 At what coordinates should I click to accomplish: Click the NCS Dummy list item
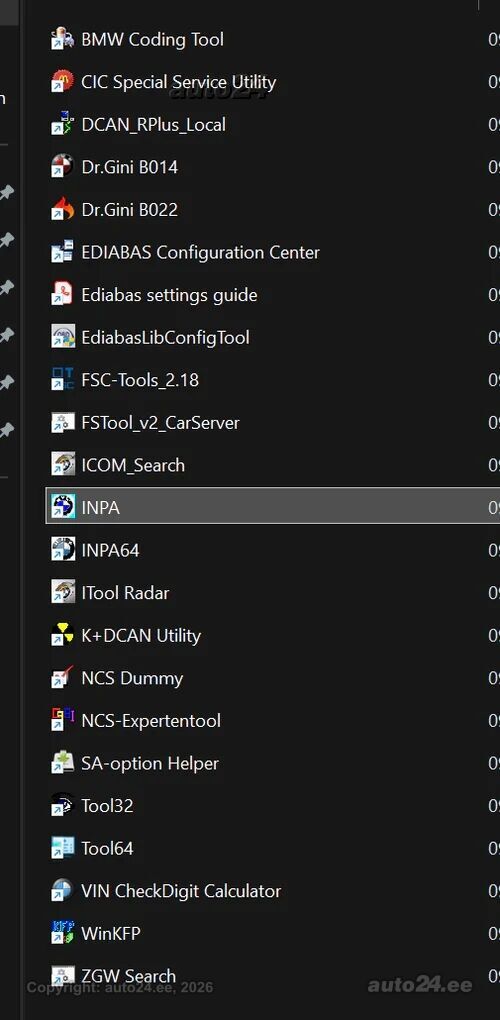pos(273,678)
